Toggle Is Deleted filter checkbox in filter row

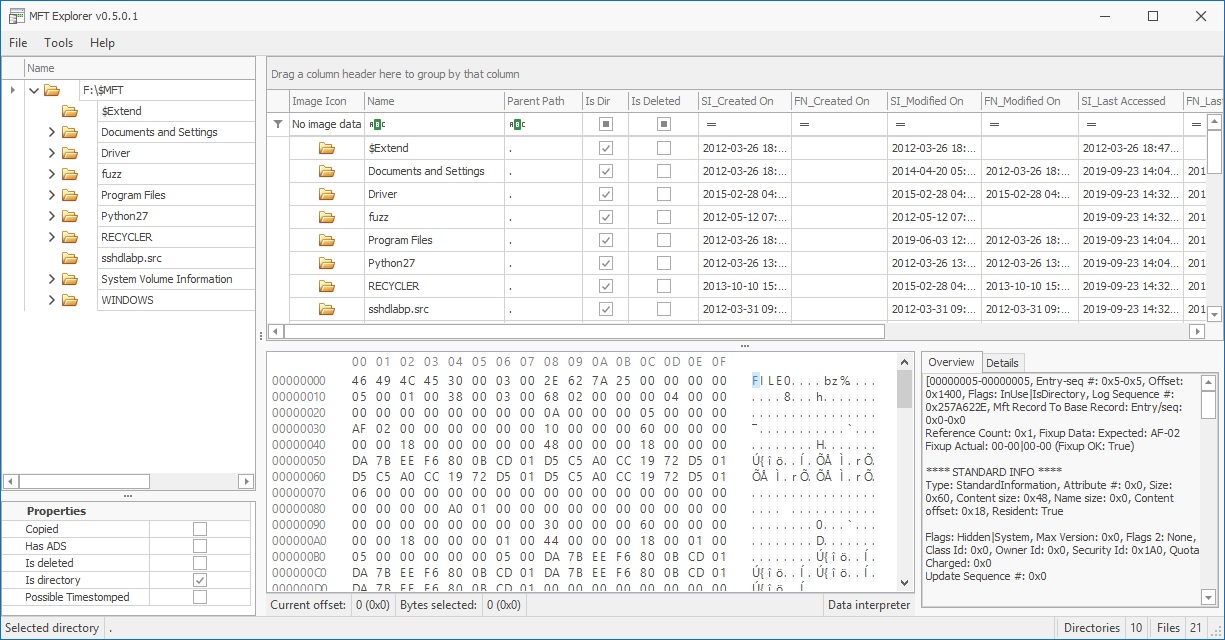point(664,124)
